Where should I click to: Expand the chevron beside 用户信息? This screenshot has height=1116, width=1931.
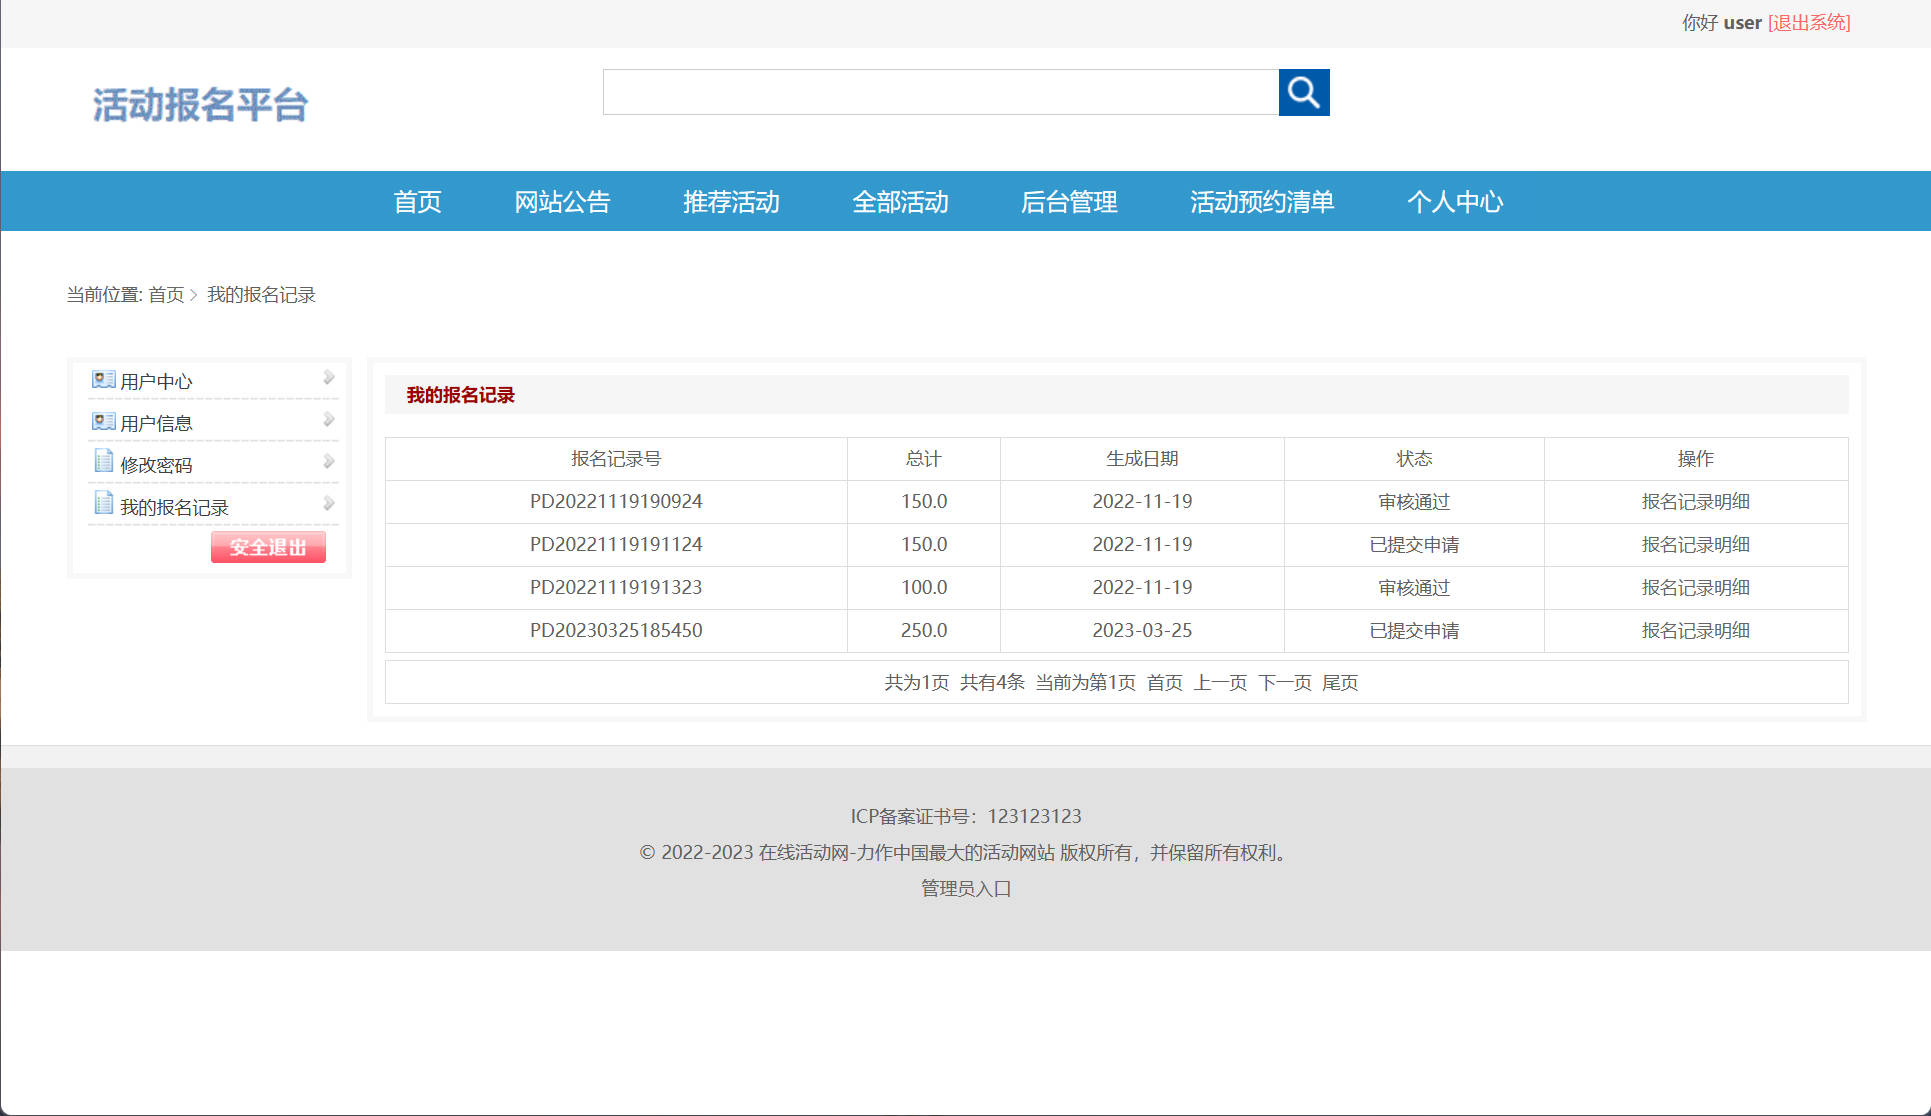pos(328,420)
